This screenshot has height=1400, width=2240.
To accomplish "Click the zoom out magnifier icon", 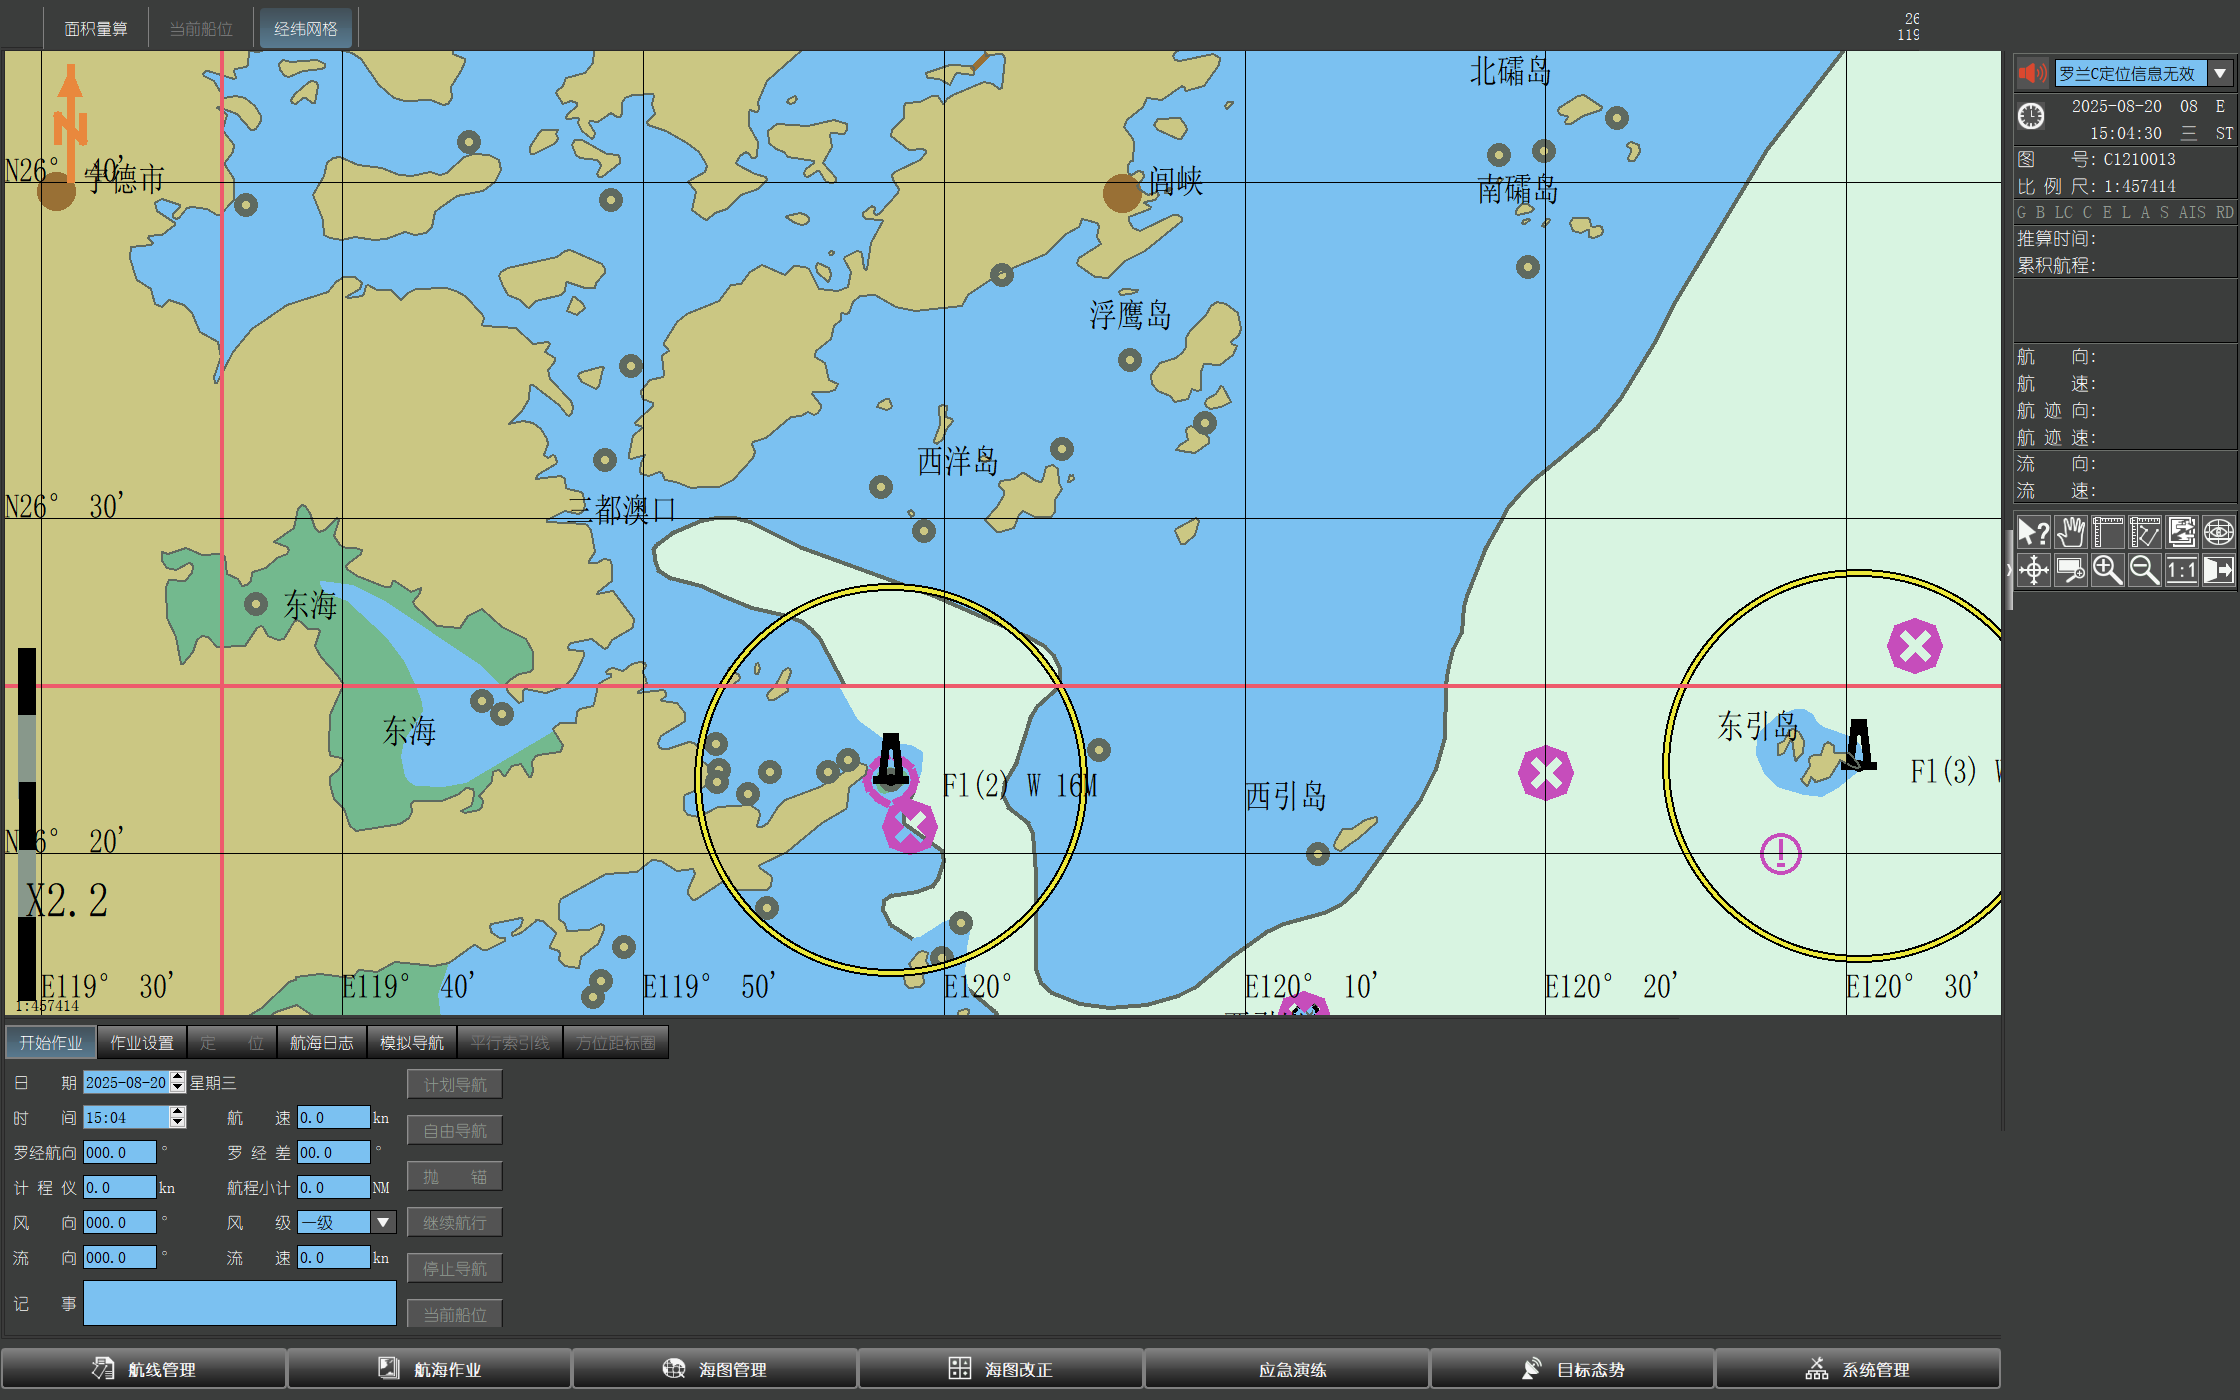I will tap(2144, 570).
